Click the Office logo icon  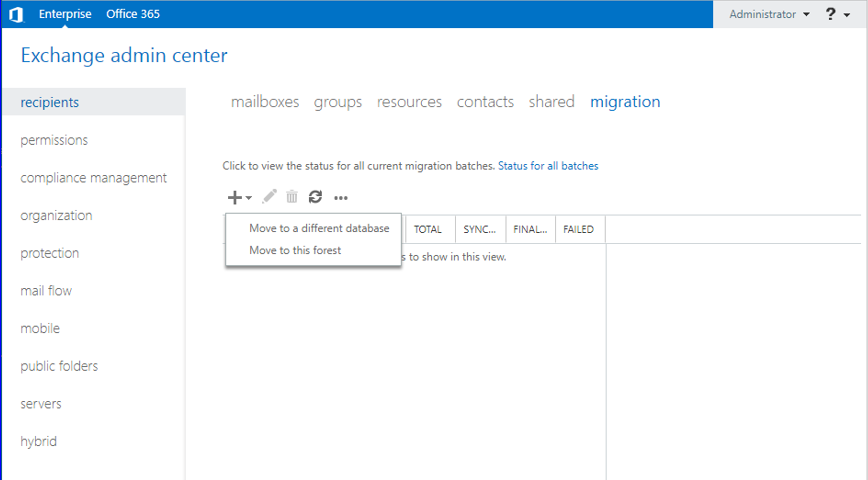pos(16,14)
